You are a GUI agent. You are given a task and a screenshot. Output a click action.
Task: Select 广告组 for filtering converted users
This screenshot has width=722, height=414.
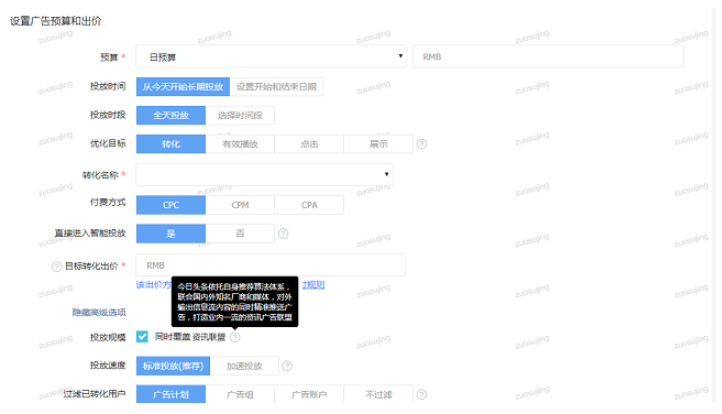click(240, 396)
